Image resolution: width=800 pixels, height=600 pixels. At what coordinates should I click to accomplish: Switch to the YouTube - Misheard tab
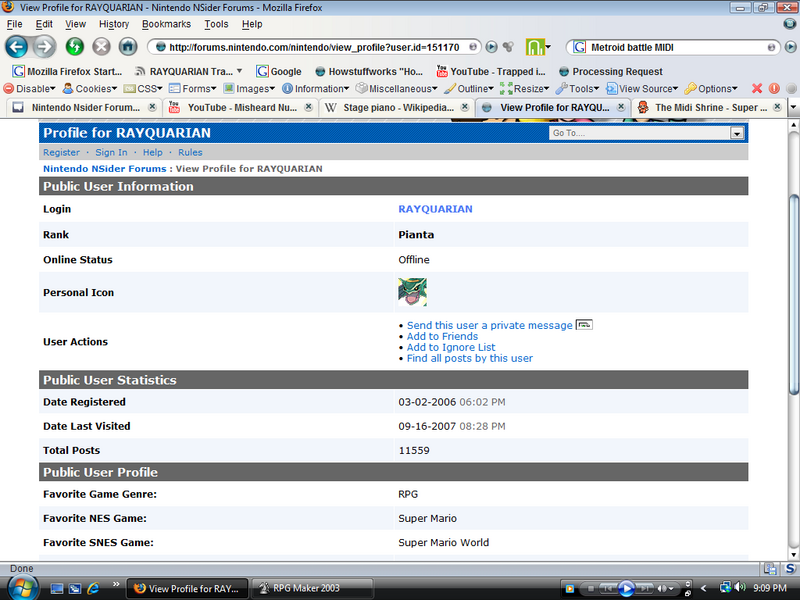pyautogui.click(x=240, y=107)
